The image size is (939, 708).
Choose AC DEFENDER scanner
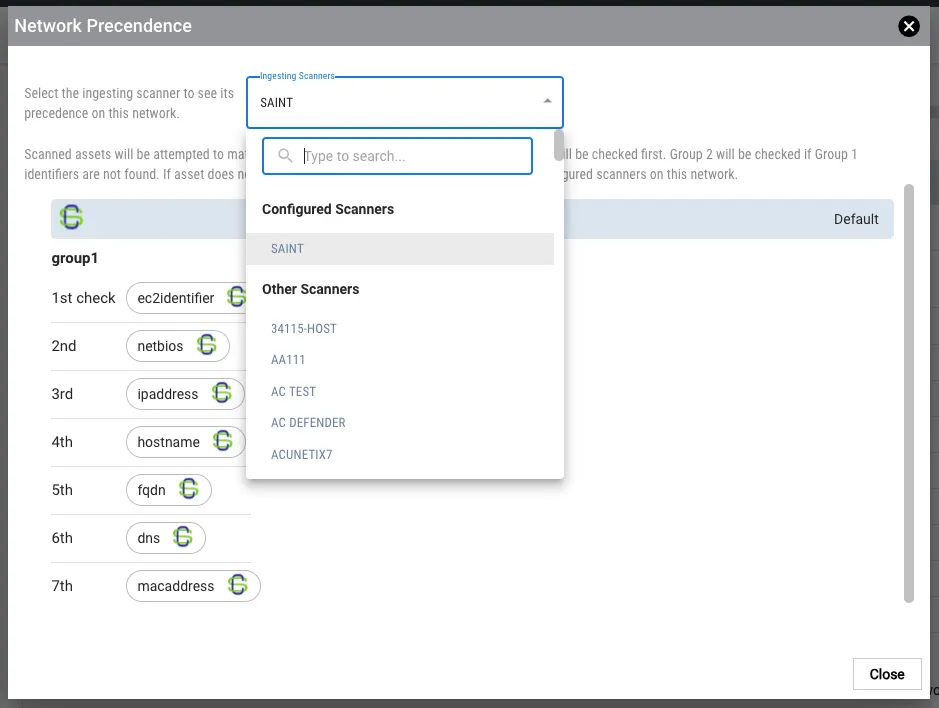point(308,422)
